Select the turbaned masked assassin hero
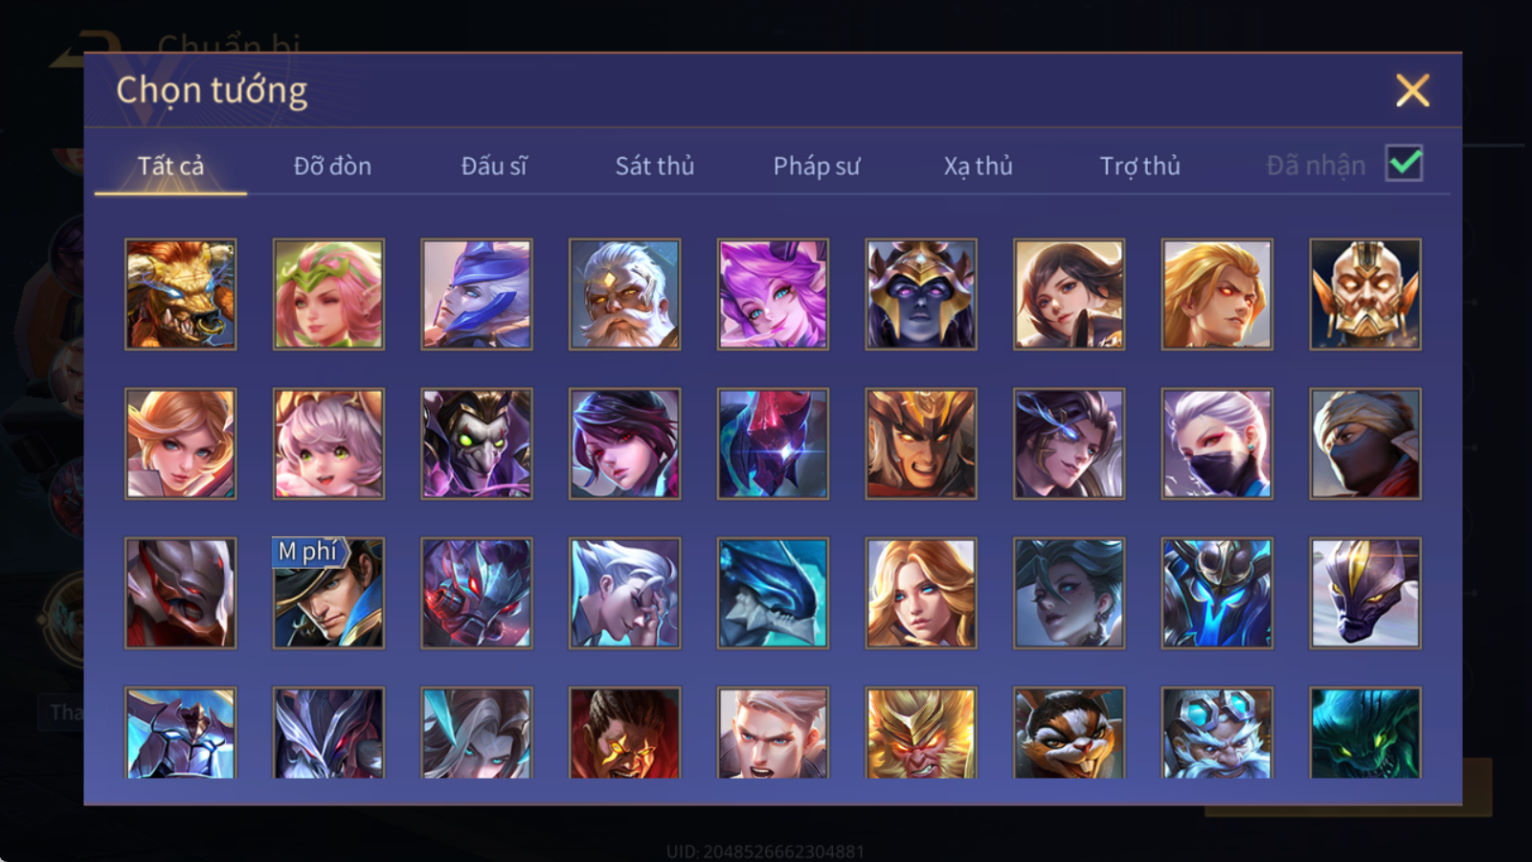This screenshot has width=1532, height=862. [x=1365, y=444]
